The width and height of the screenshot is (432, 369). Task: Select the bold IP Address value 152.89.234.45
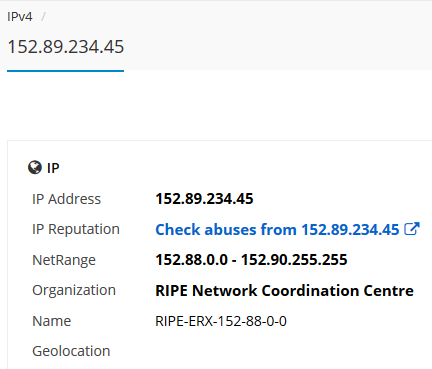point(204,199)
